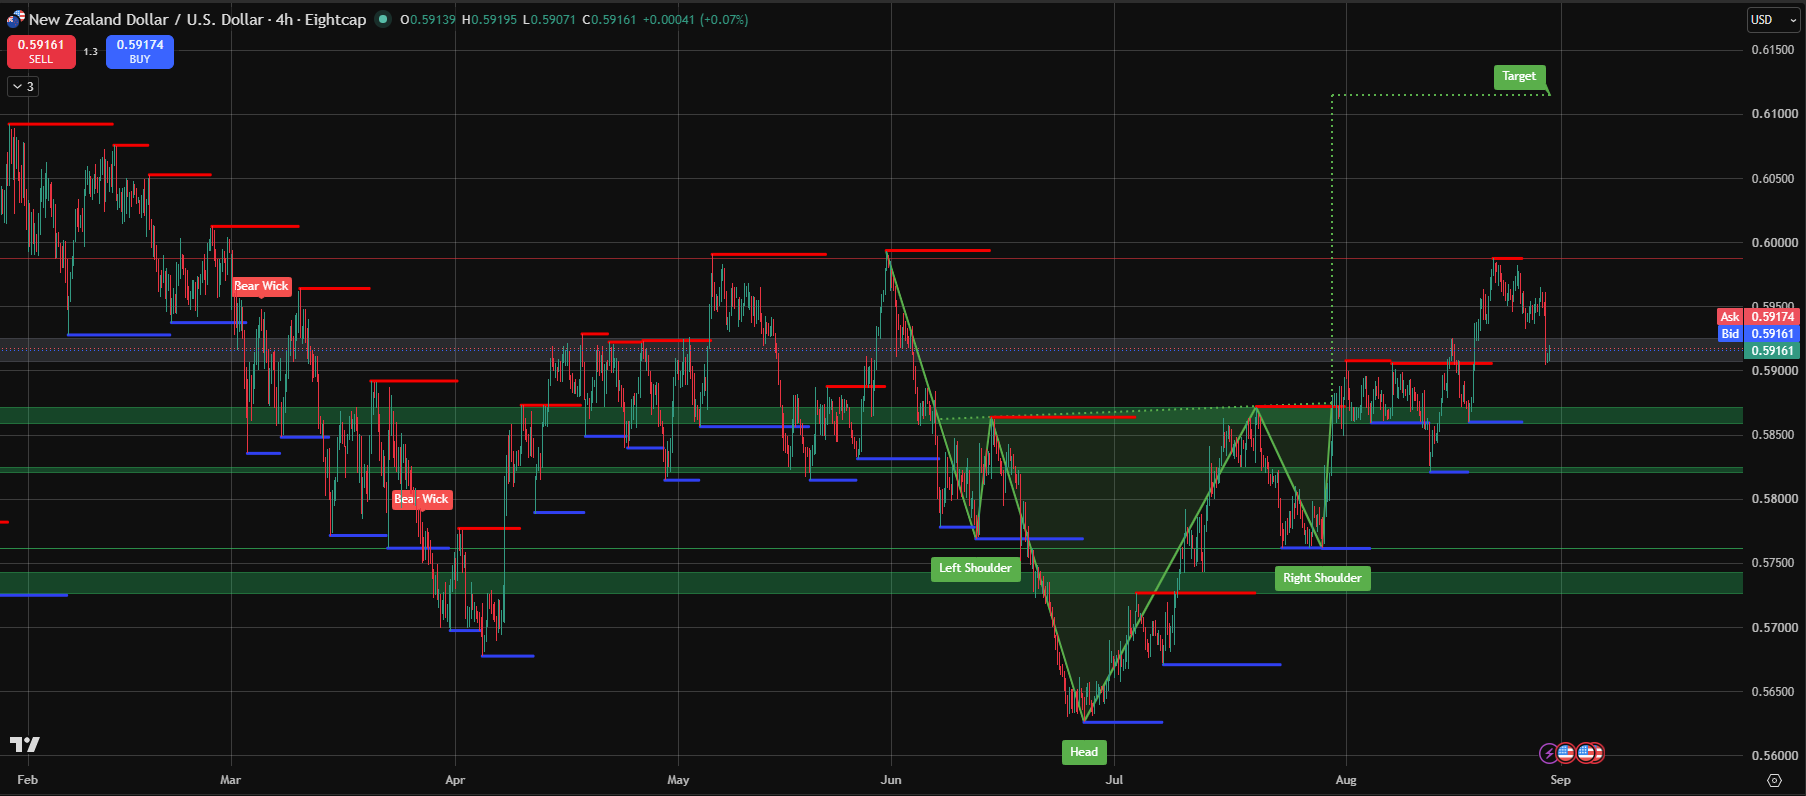Image resolution: width=1806 pixels, height=796 pixels.
Task: Click the 0.60000 price axis label
Action: point(1773,243)
